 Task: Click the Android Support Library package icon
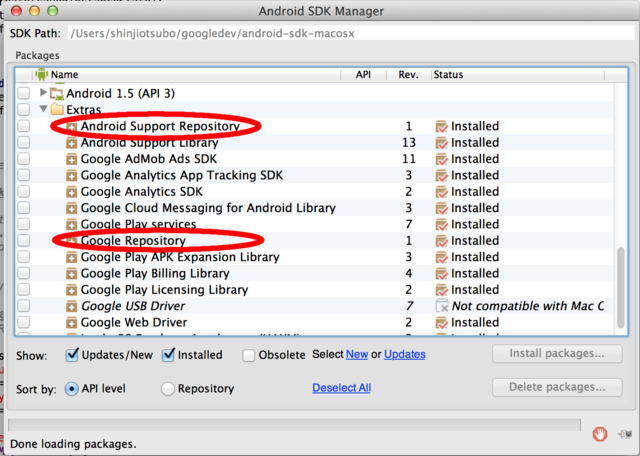pos(71,143)
